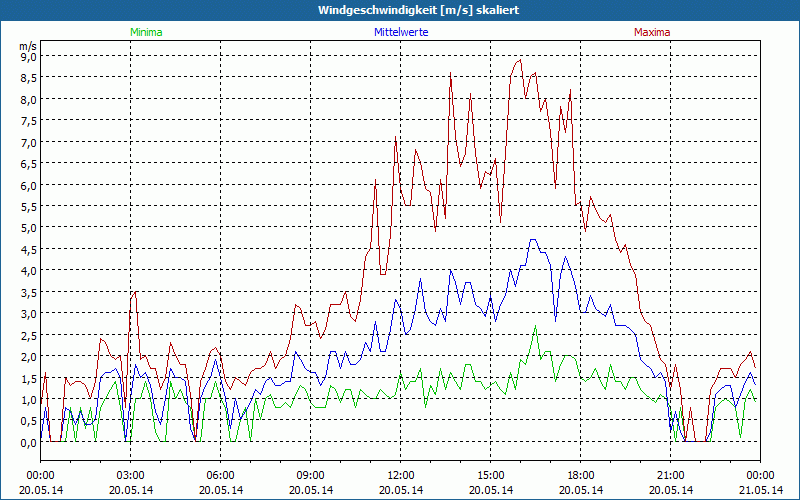Viewport: 800px width, 500px height.
Task: Click the '1,5' y-axis value
Action: (x=29, y=378)
